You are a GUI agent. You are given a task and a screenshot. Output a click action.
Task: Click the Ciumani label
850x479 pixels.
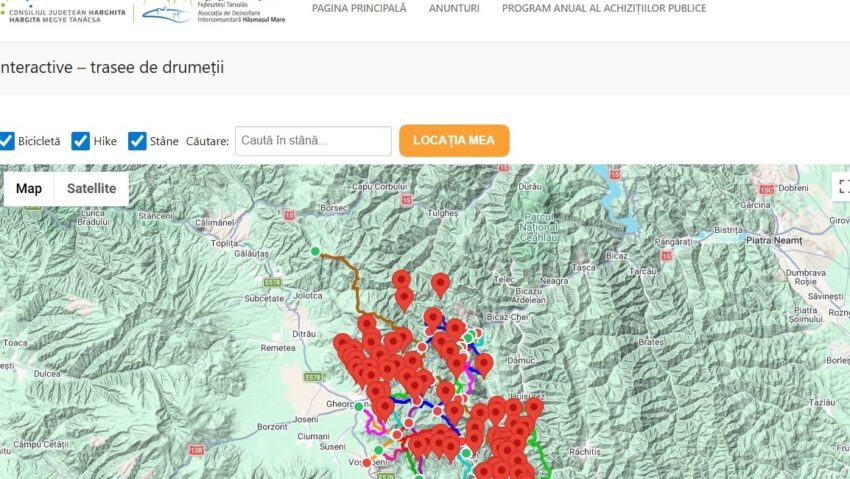[313, 436]
